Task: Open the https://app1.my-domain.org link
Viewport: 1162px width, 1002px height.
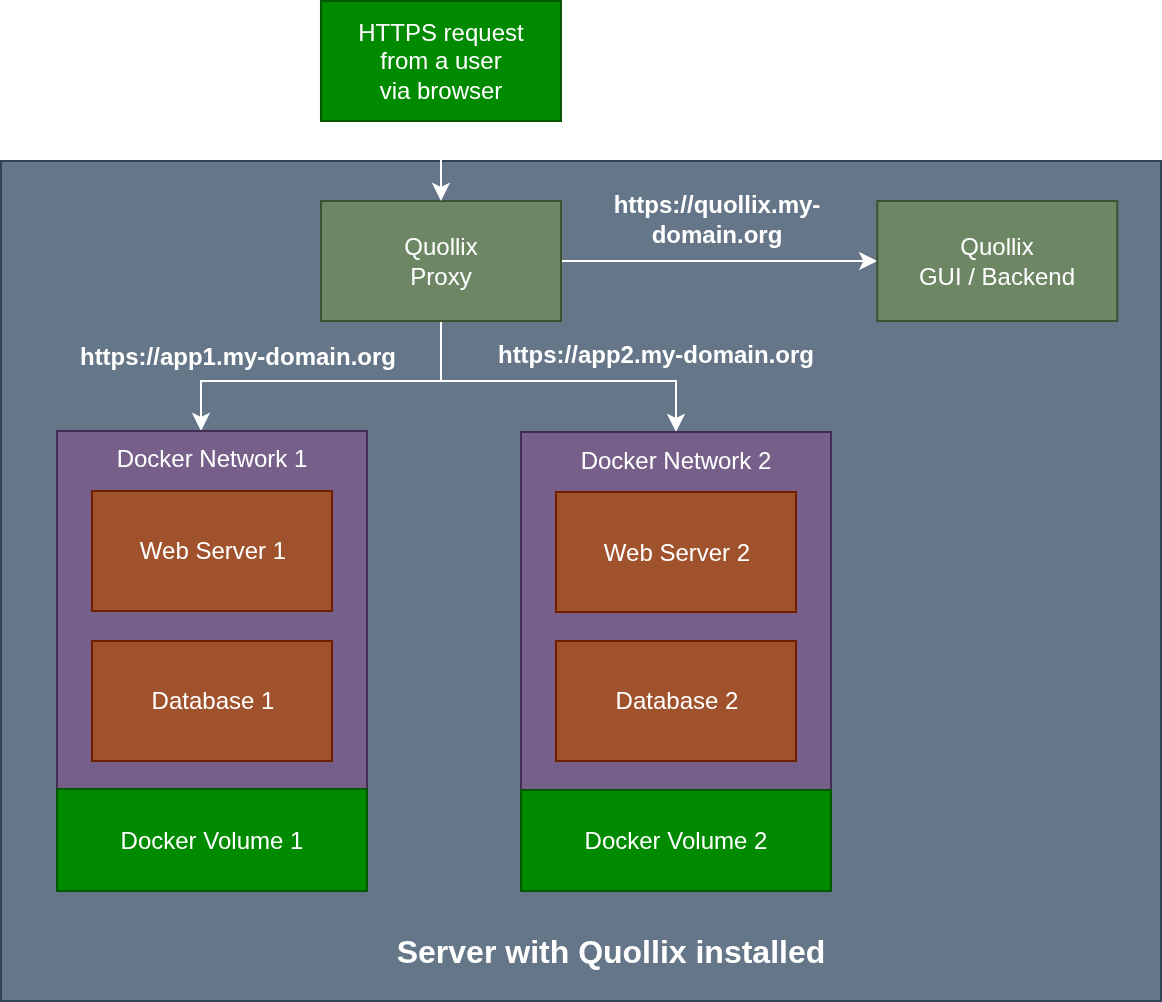Action: point(237,357)
